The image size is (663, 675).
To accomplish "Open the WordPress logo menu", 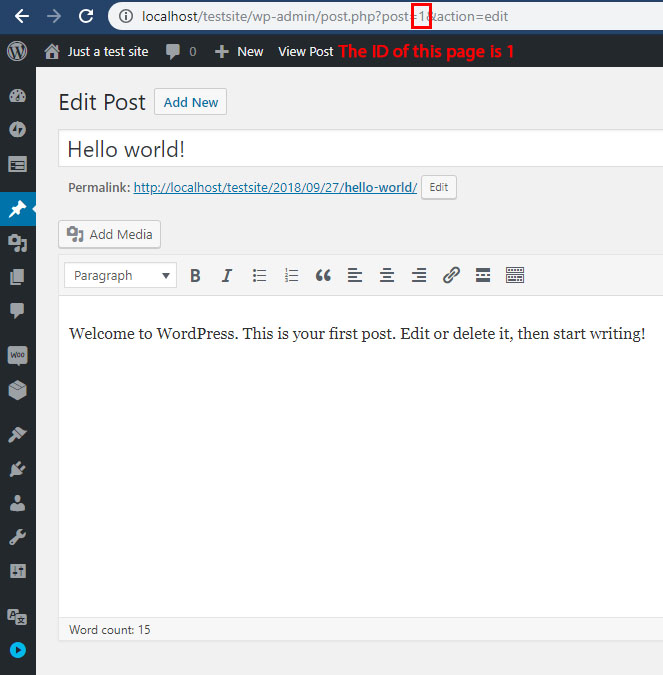I will [x=17, y=51].
